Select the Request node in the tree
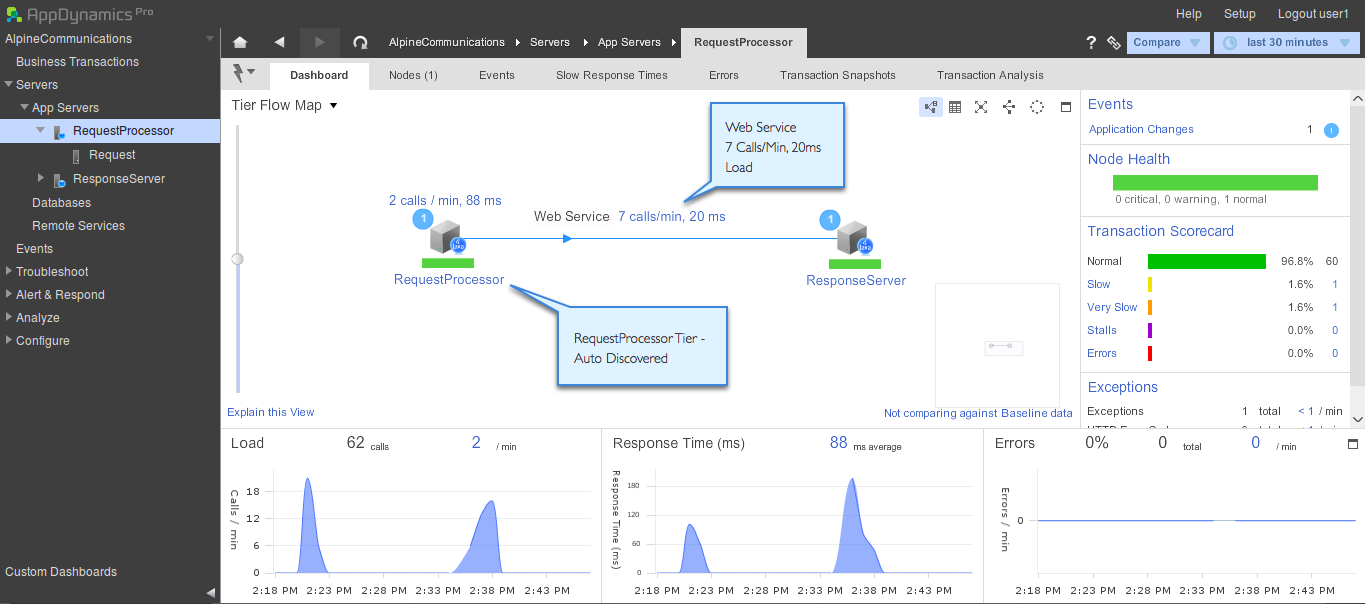 point(112,155)
